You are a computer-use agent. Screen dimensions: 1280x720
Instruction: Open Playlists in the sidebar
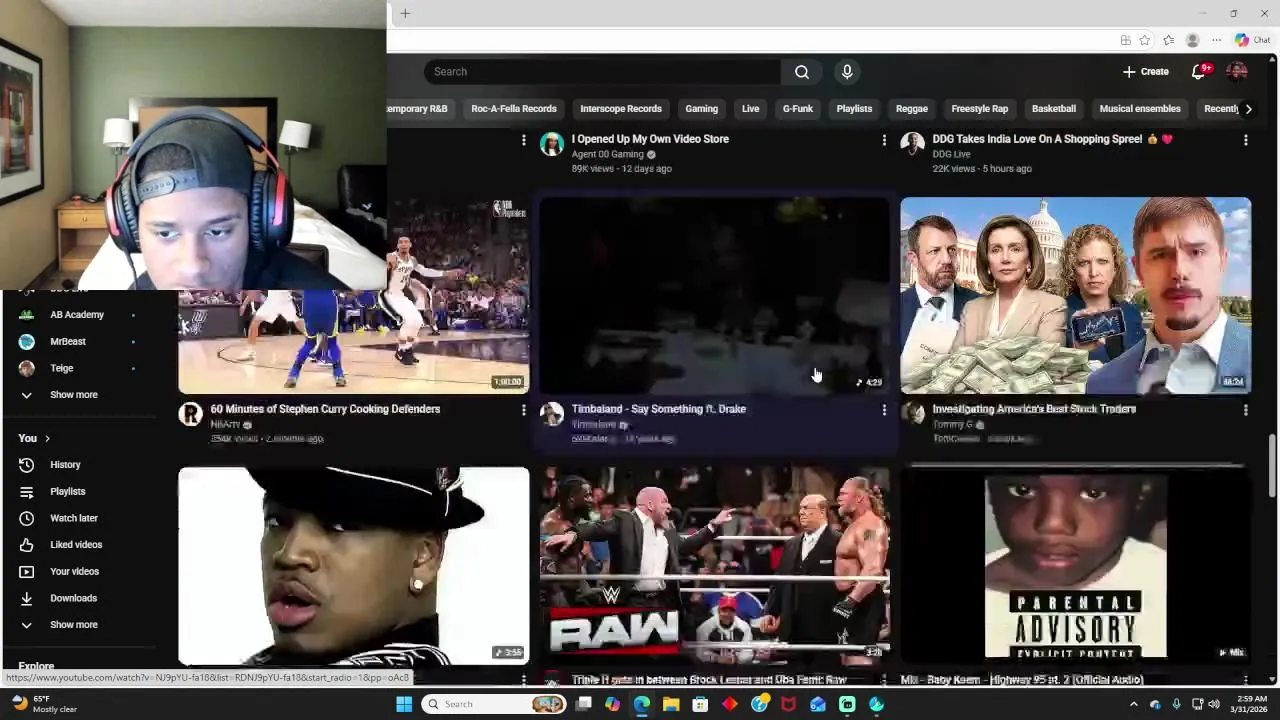[67, 492]
